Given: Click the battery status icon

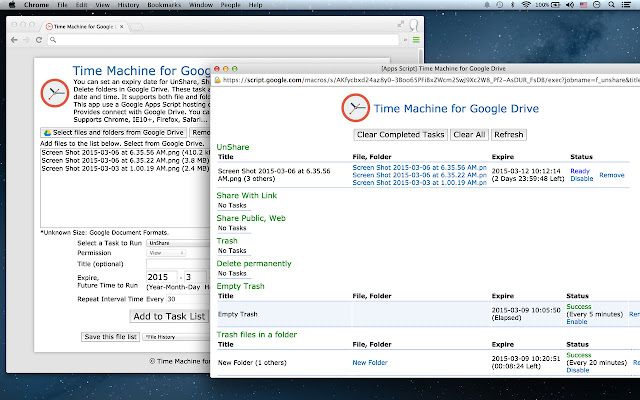Looking at the screenshot, I should [556, 5].
